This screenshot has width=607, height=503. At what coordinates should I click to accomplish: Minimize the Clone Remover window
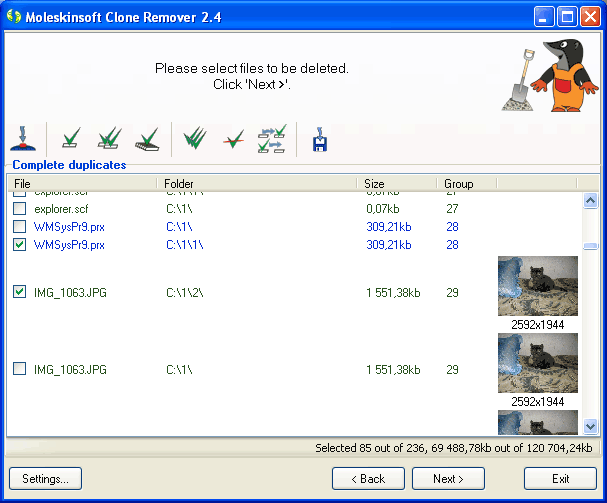tap(544, 17)
